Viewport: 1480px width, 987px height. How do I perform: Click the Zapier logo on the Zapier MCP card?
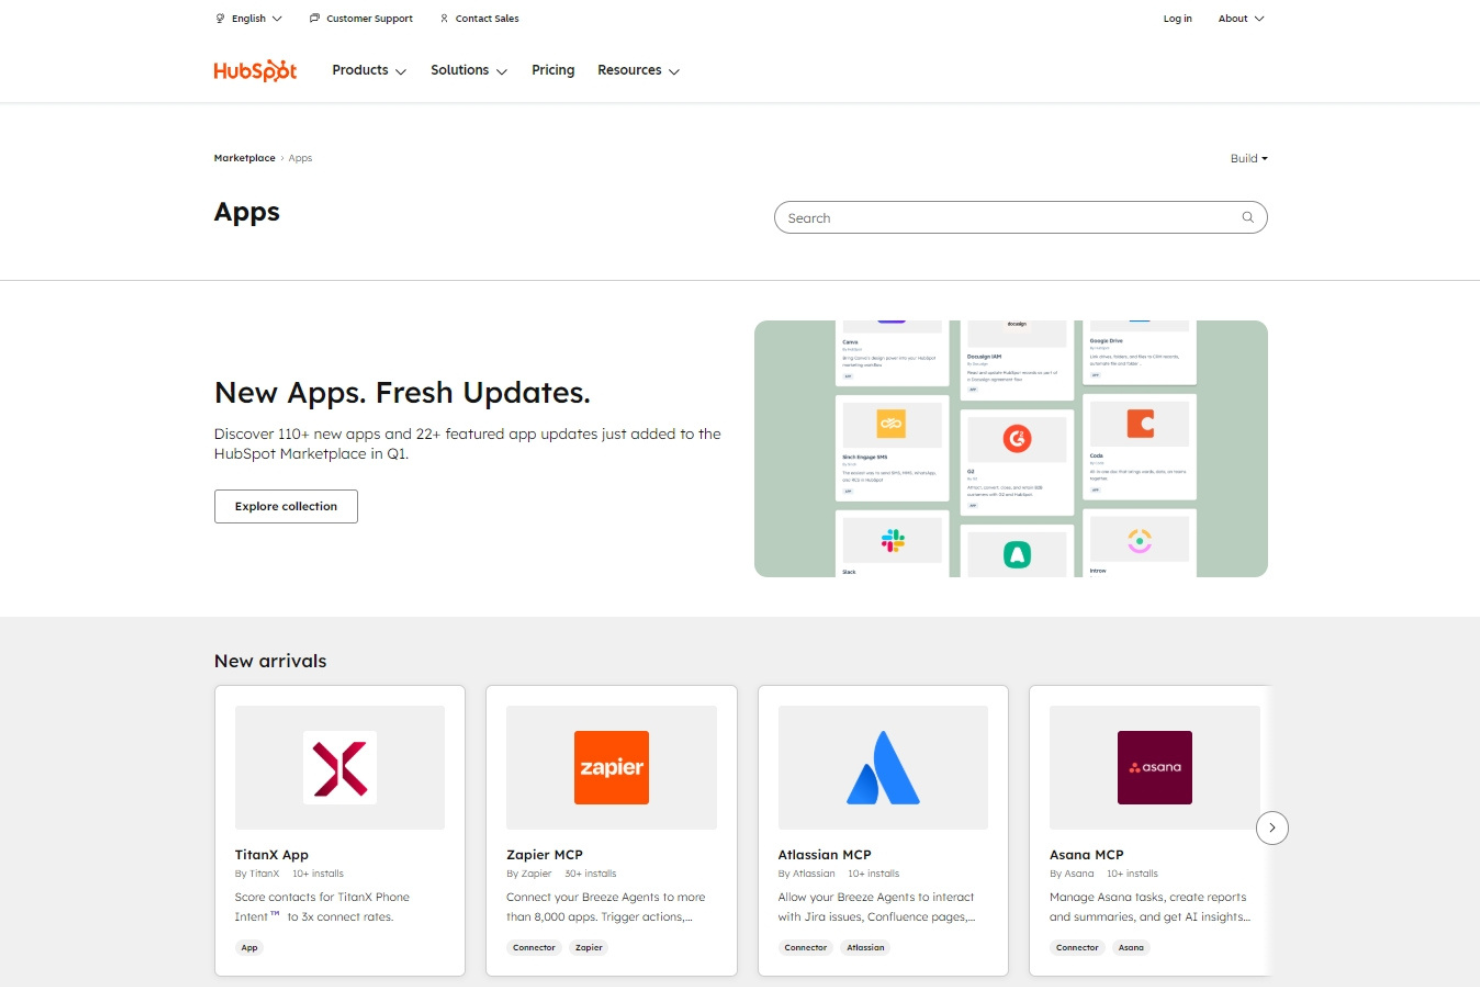coord(611,767)
